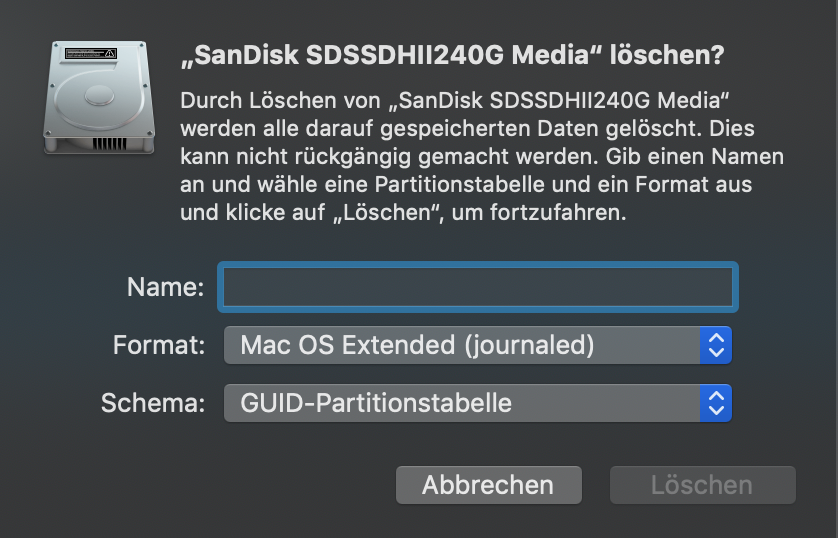Click the hard drive icon
This screenshot has width=838, height=538.
[x=98, y=98]
